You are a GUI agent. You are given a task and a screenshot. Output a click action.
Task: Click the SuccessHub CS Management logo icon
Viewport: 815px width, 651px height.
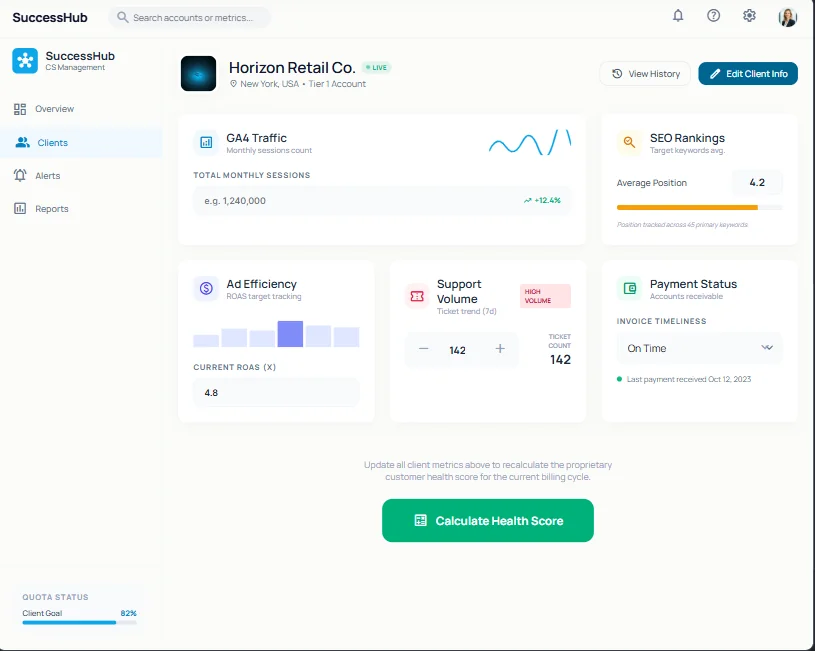(25, 61)
